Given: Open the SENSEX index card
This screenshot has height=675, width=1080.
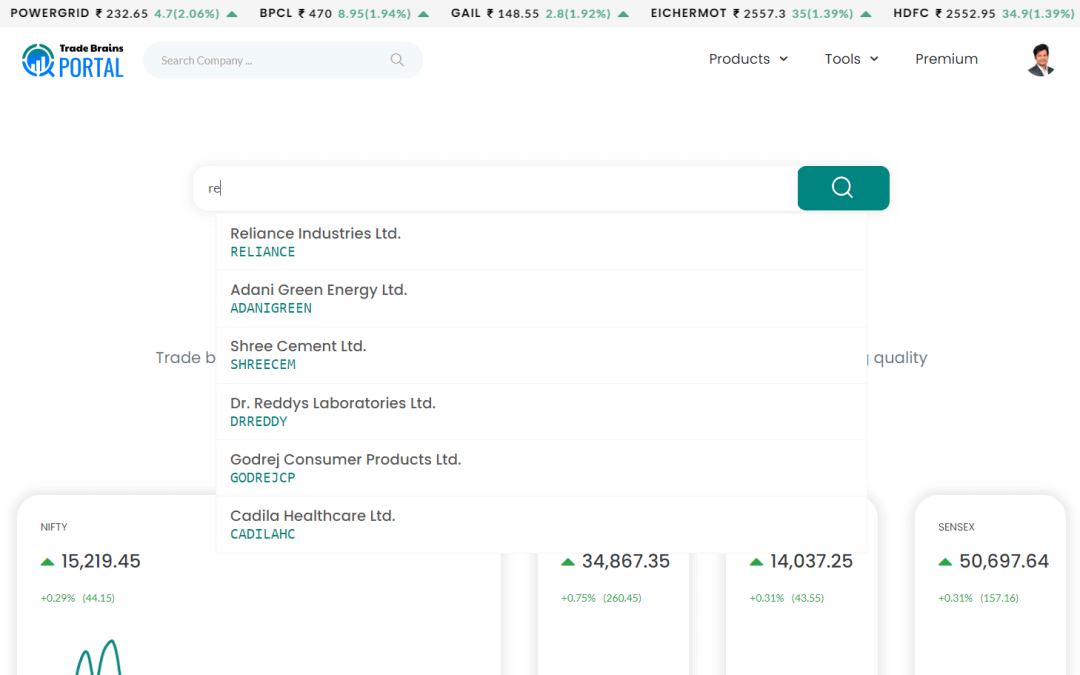Looking at the screenshot, I should [x=990, y=585].
